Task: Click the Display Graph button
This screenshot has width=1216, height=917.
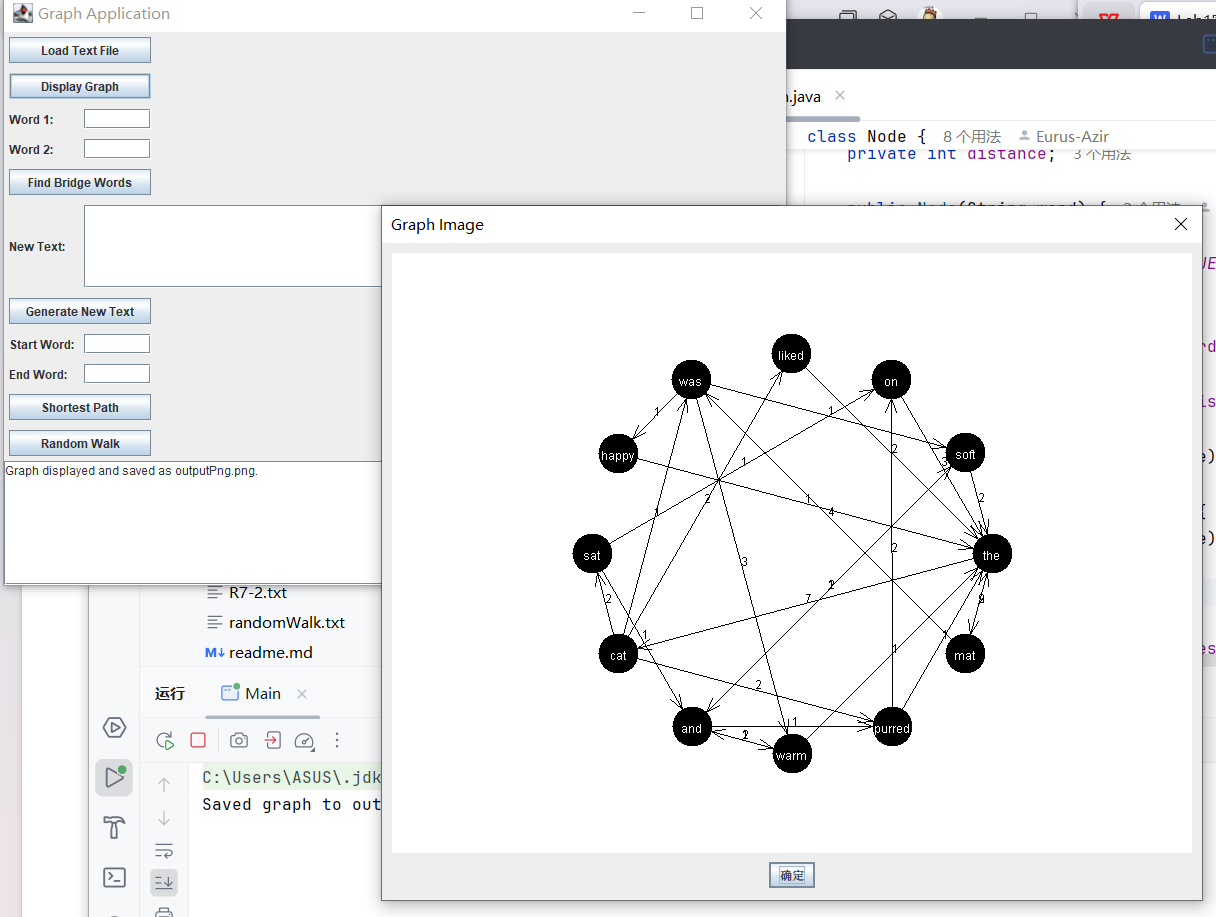Action: pyautogui.click(x=80, y=86)
